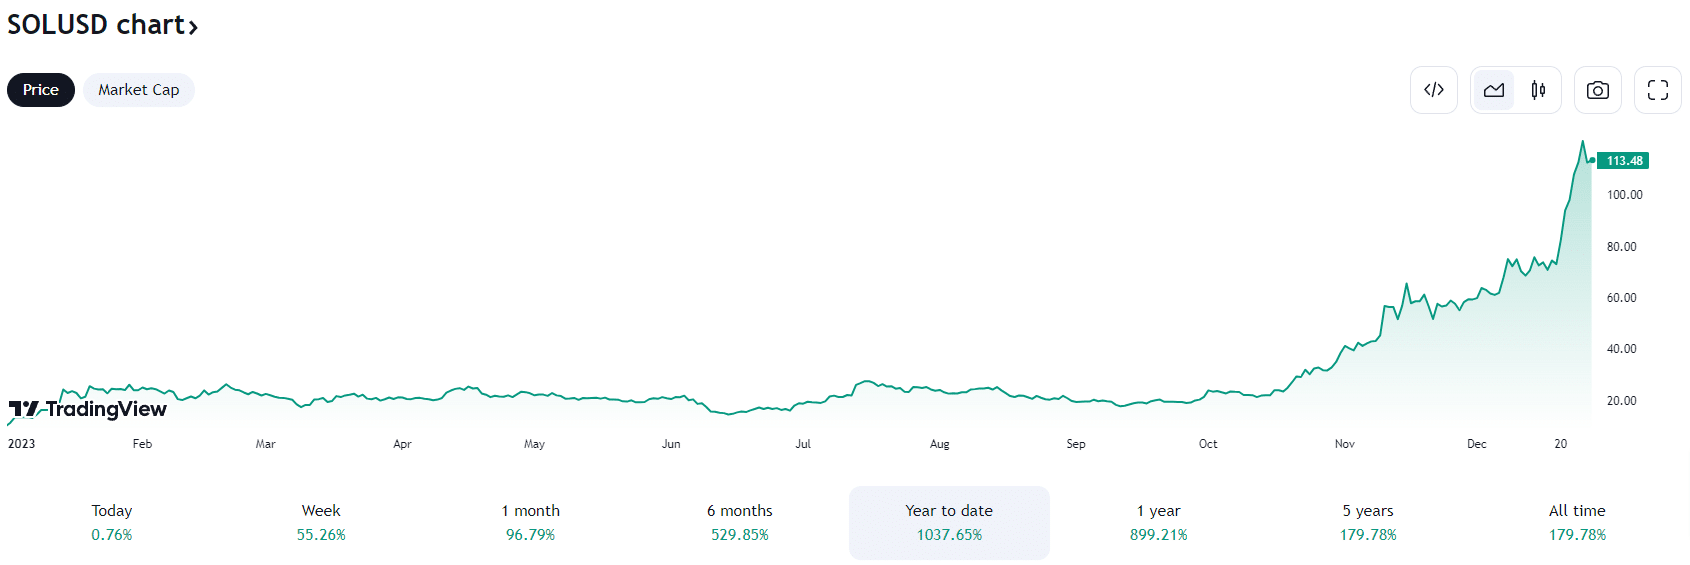Select Year to date range
The height and width of the screenshot is (565, 1690).
(949, 523)
